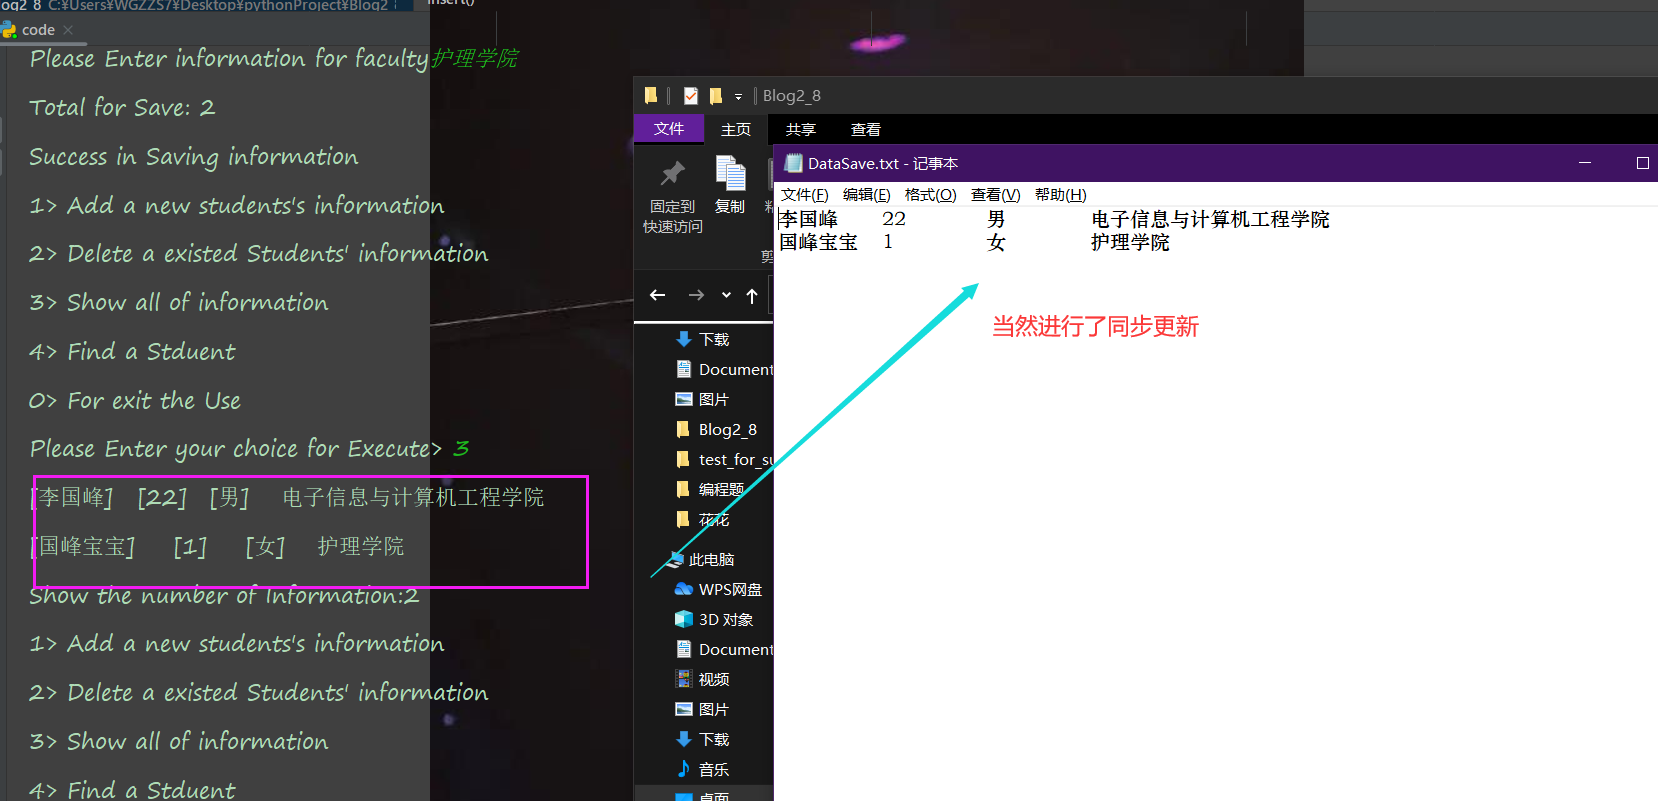Screen dimensions: 1658x801
Task: Click 'Please Enter your choice for Execute> 3' line
Action: point(250,449)
